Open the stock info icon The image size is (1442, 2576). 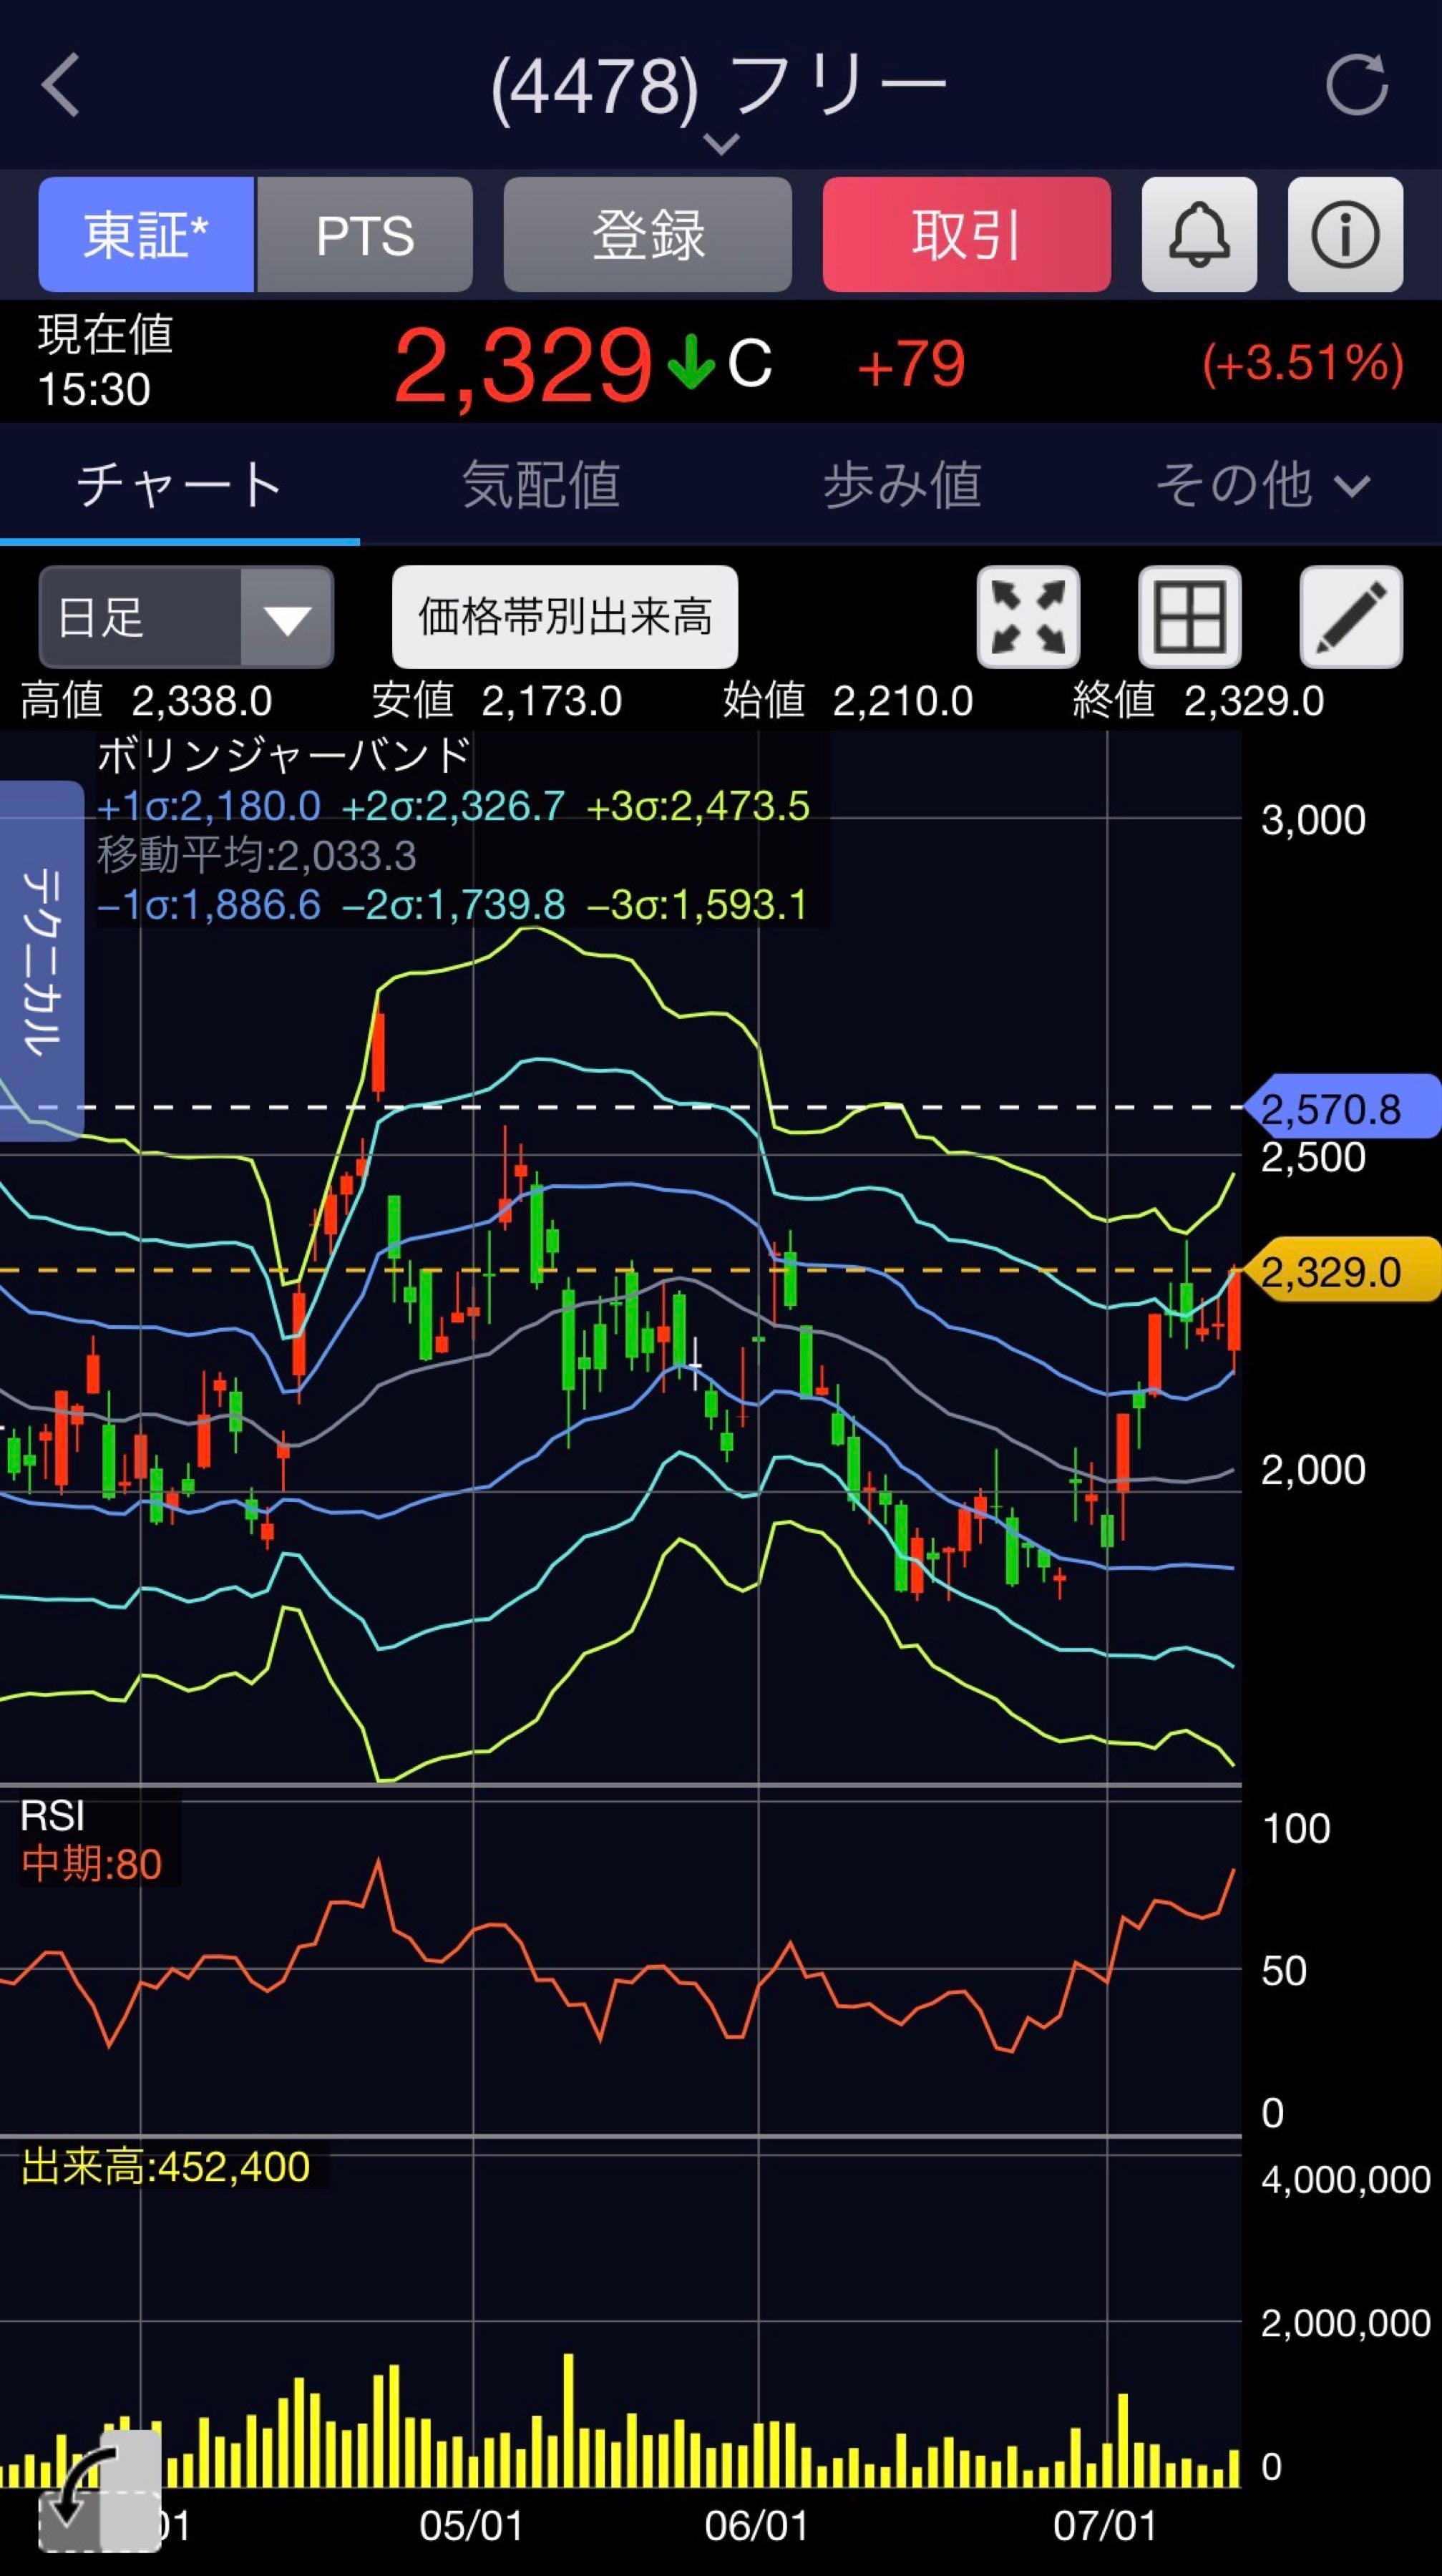click(1345, 235)
